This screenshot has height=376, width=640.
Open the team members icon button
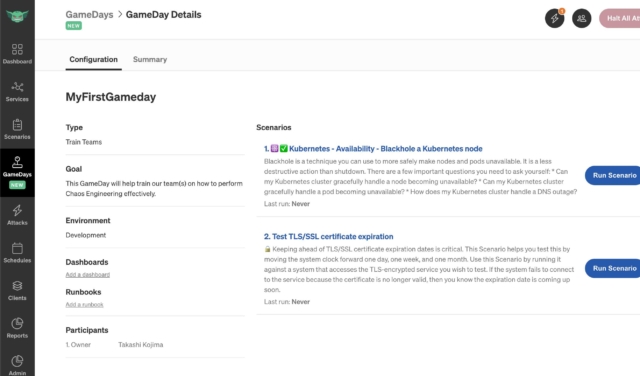582,18
